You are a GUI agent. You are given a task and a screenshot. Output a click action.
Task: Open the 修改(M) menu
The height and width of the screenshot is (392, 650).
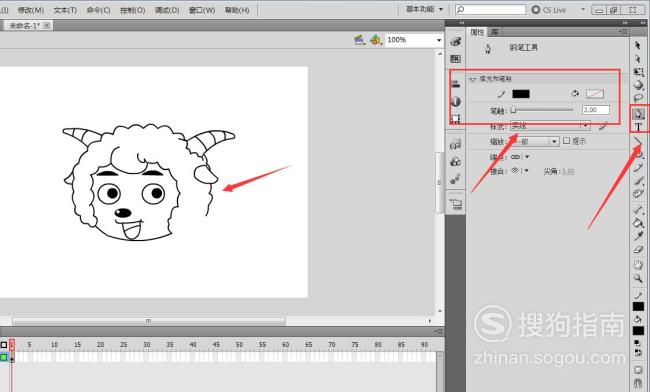[31, 10]
